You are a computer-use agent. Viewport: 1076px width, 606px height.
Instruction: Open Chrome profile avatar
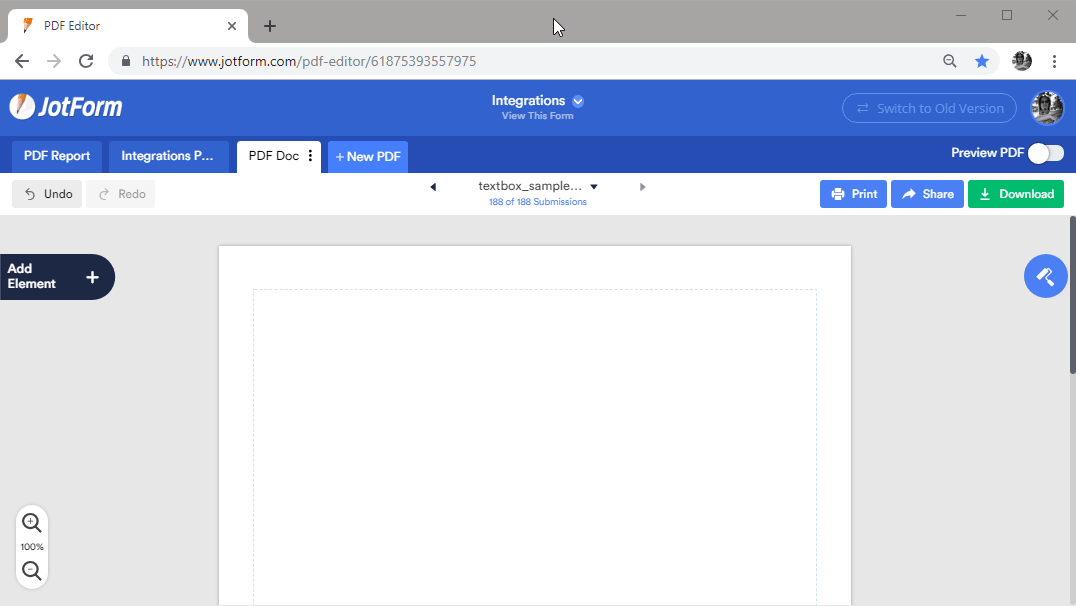pyautogui.click(x=1022, y=61)
